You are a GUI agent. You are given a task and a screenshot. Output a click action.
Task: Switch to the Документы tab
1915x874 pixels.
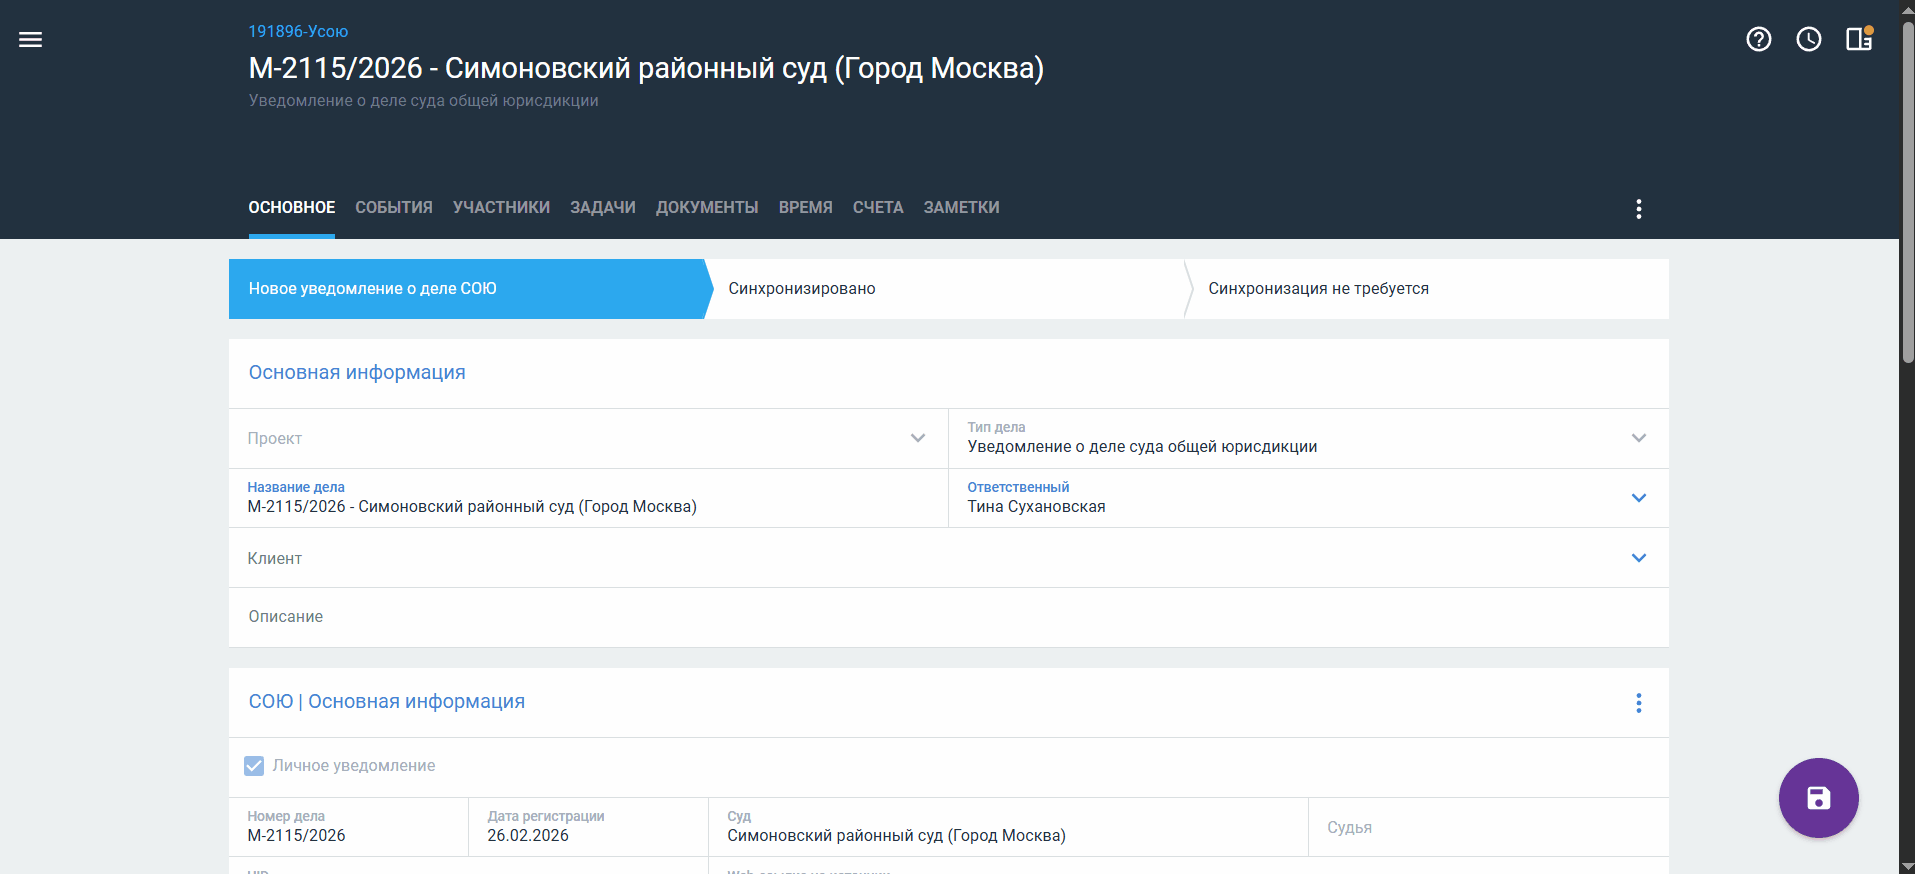pyautogui.click(x=707, y=208)
